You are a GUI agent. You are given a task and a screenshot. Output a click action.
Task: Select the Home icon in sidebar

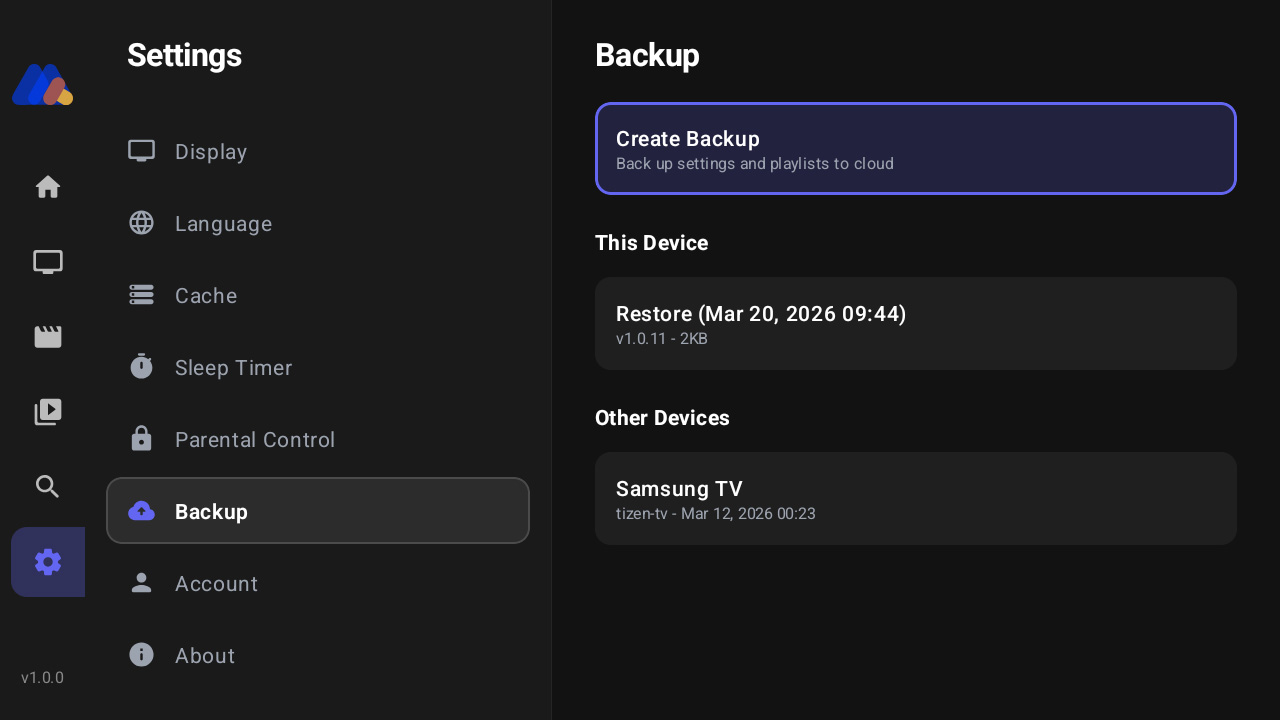[47, 187]
